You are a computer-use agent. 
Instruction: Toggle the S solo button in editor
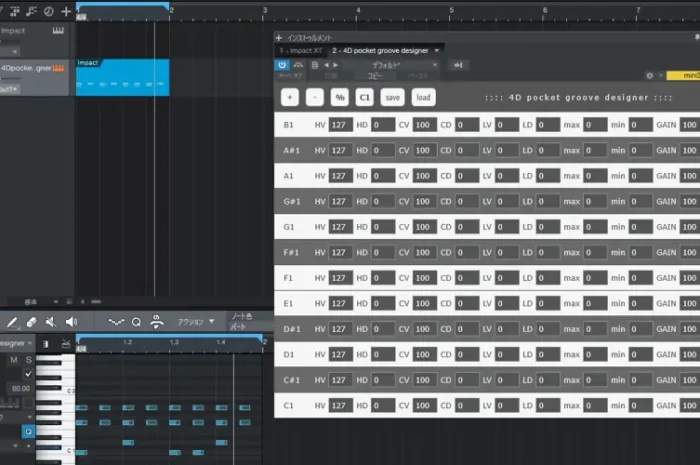click(29, 360)
